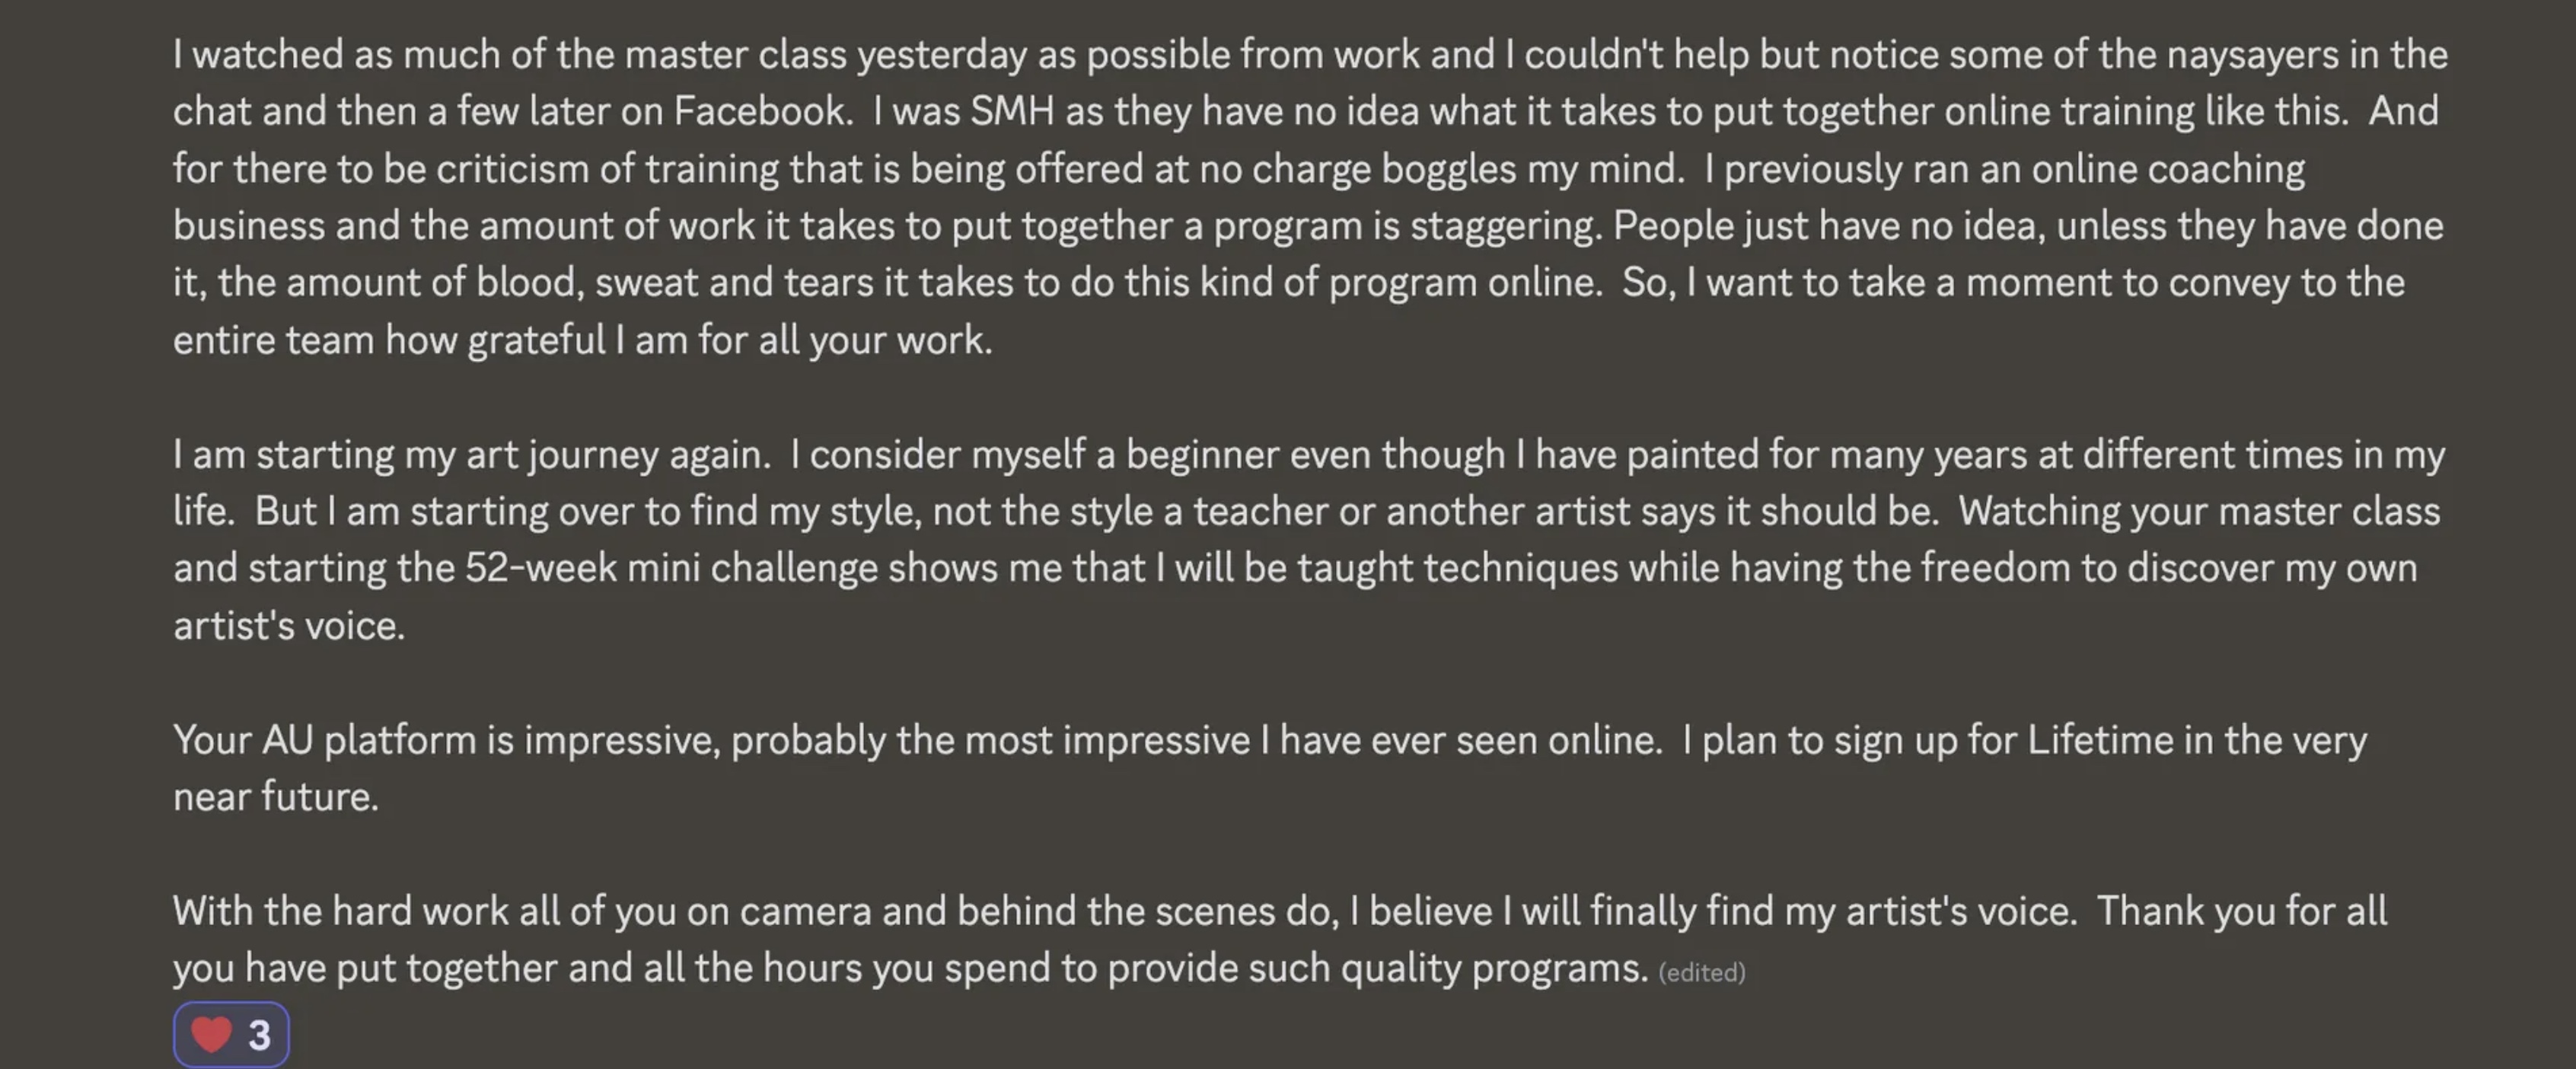Image resolution: width=2576 pixels, height=1069 pixels.
Task: Click the word "Facebook" in the message
Action: tap(761, 111)
